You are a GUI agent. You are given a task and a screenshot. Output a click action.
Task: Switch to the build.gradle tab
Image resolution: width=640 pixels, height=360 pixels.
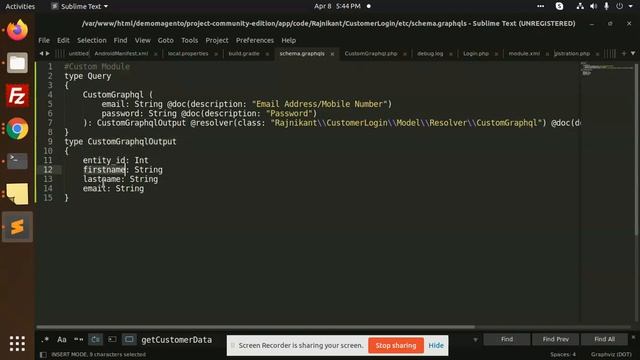244,53
